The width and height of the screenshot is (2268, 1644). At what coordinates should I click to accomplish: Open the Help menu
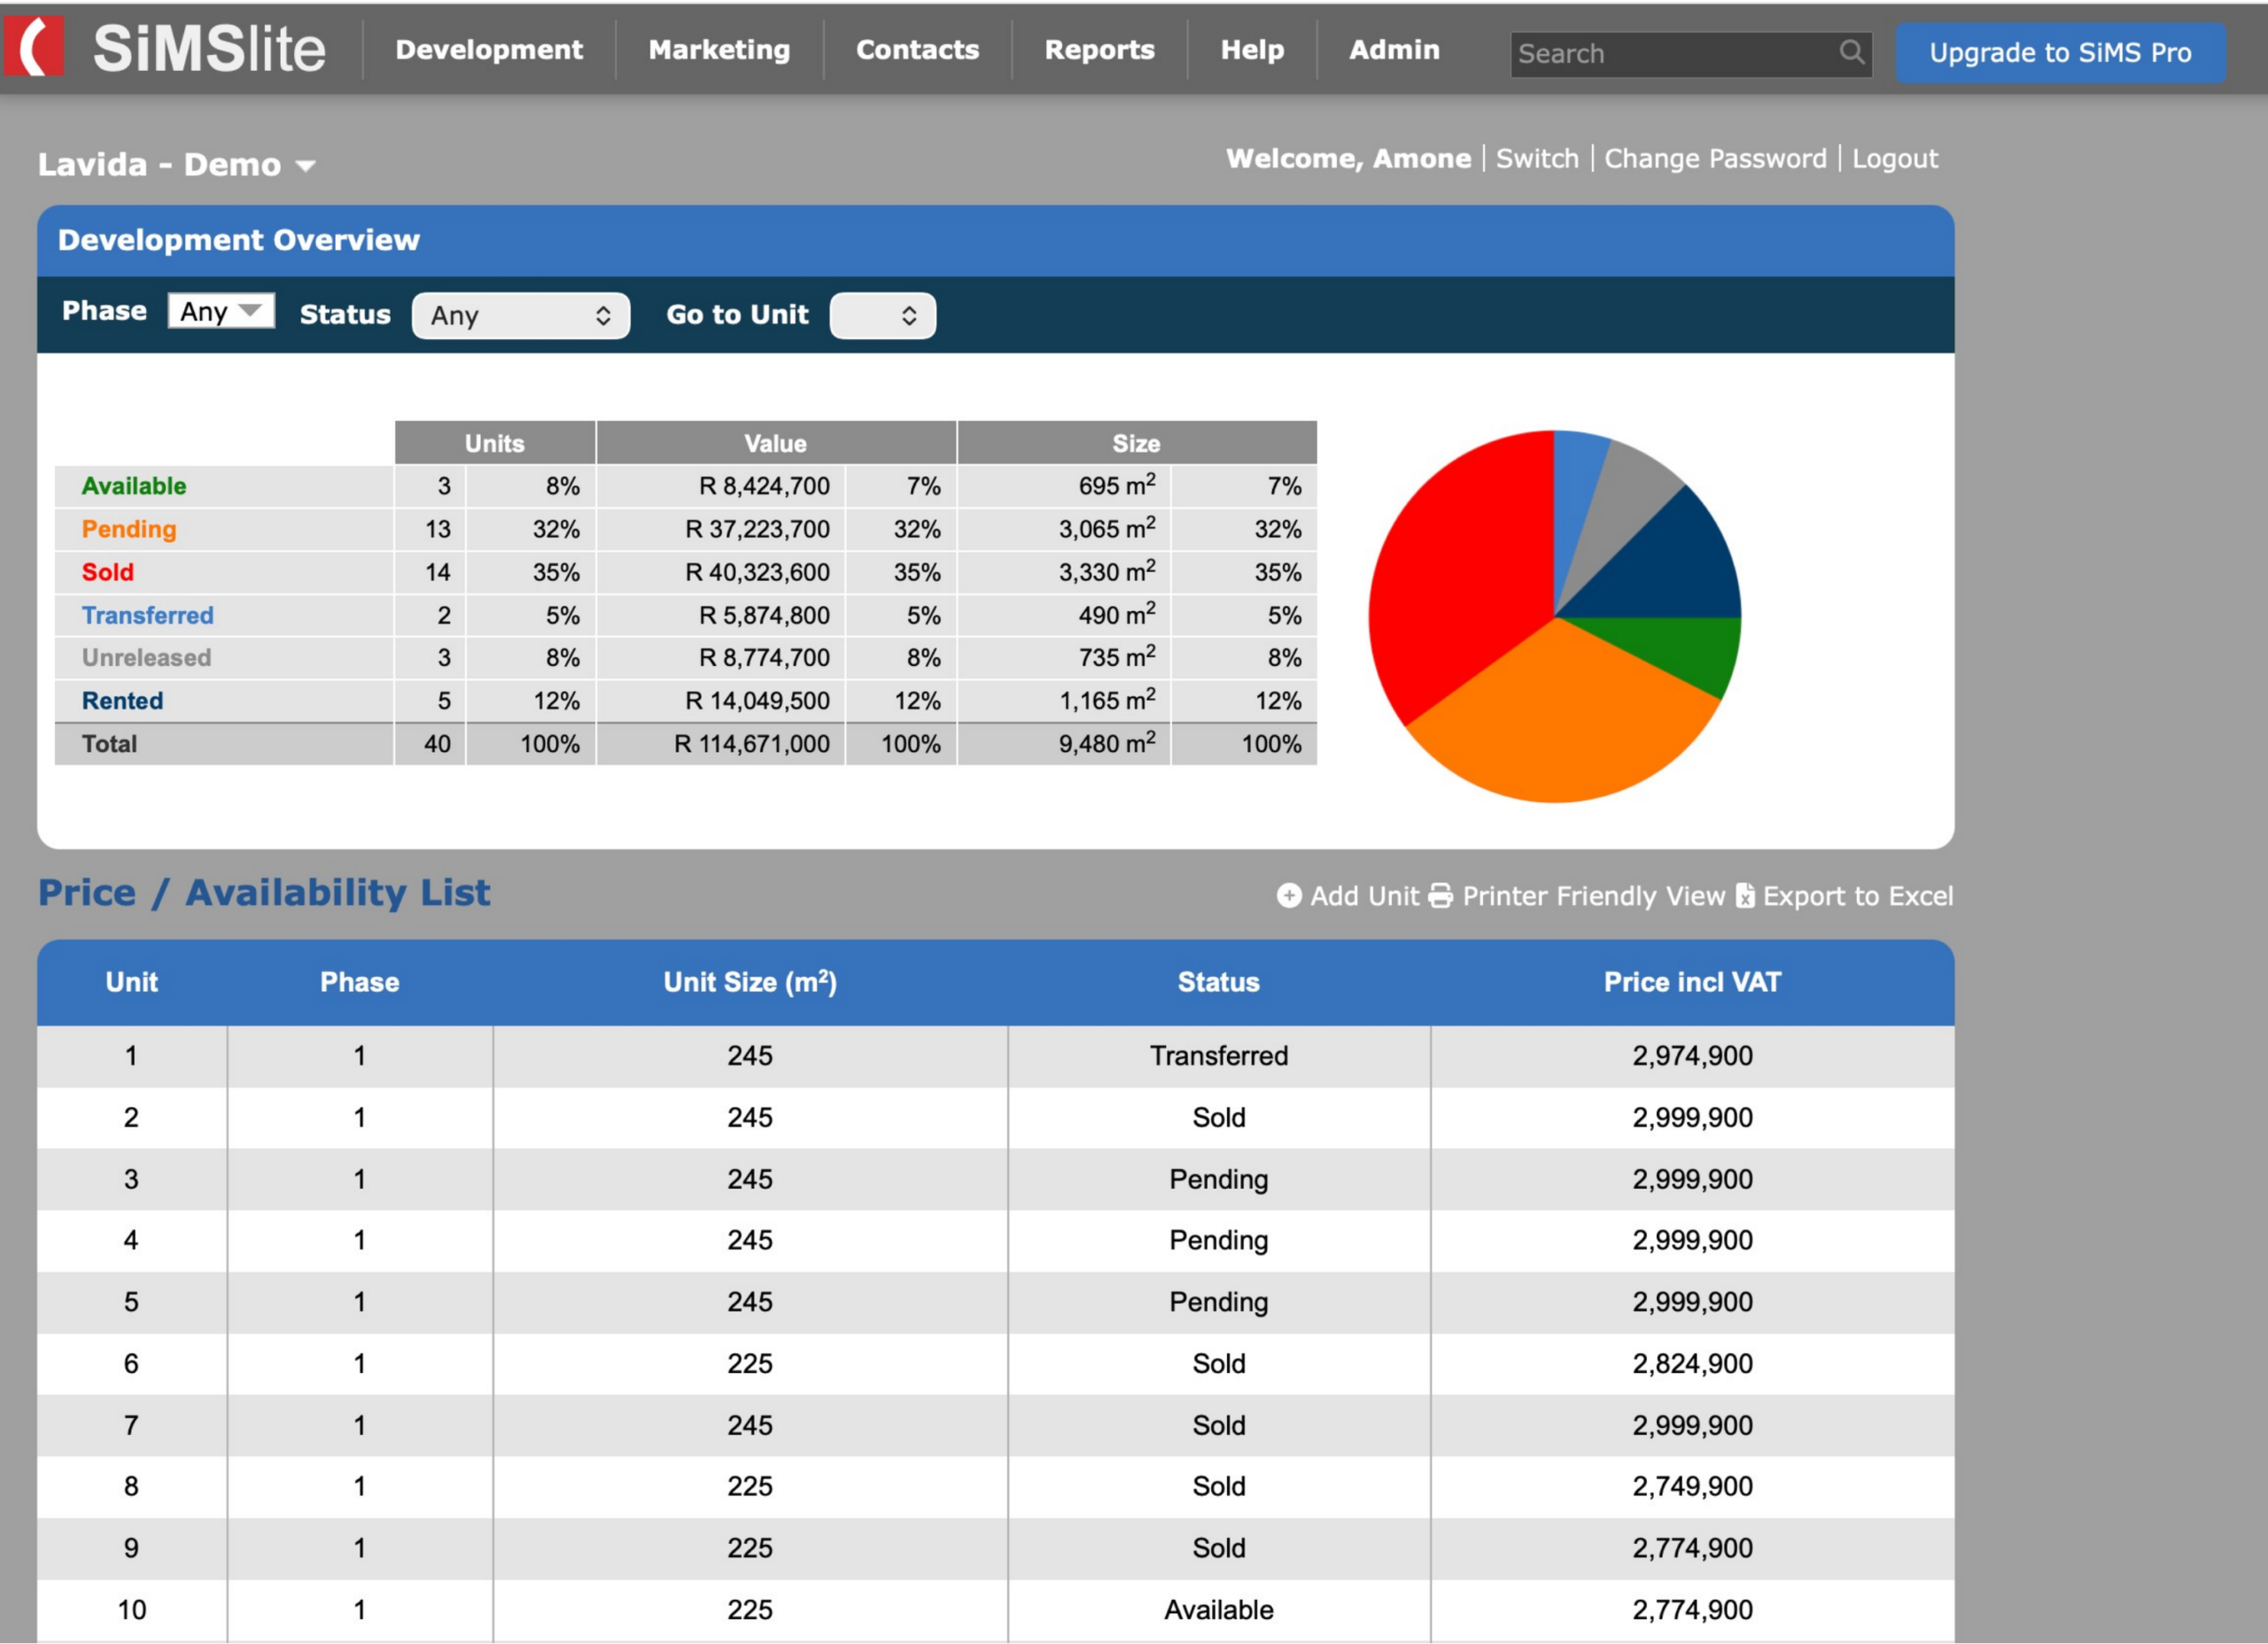coord(1252,49)
